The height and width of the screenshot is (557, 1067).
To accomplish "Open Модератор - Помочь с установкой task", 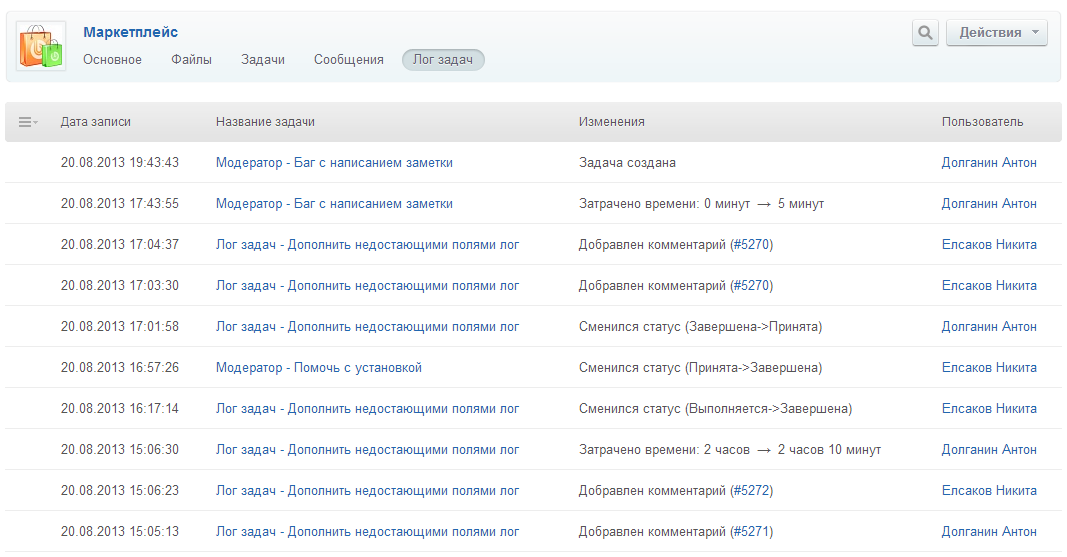I will click(x=319, y=368).
